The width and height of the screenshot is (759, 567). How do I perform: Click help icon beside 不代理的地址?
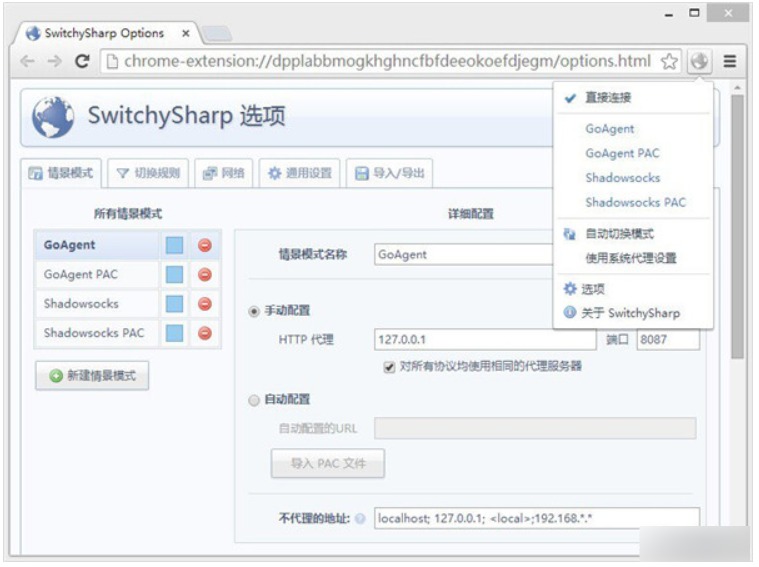pos(360,519)
